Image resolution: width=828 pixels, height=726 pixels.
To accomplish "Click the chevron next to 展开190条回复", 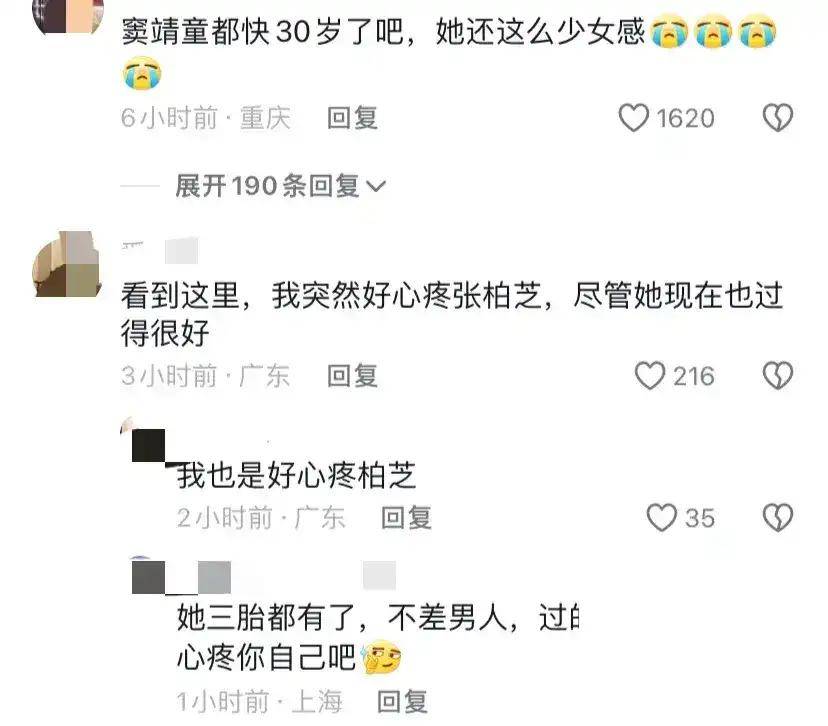I will click(376, 186).
